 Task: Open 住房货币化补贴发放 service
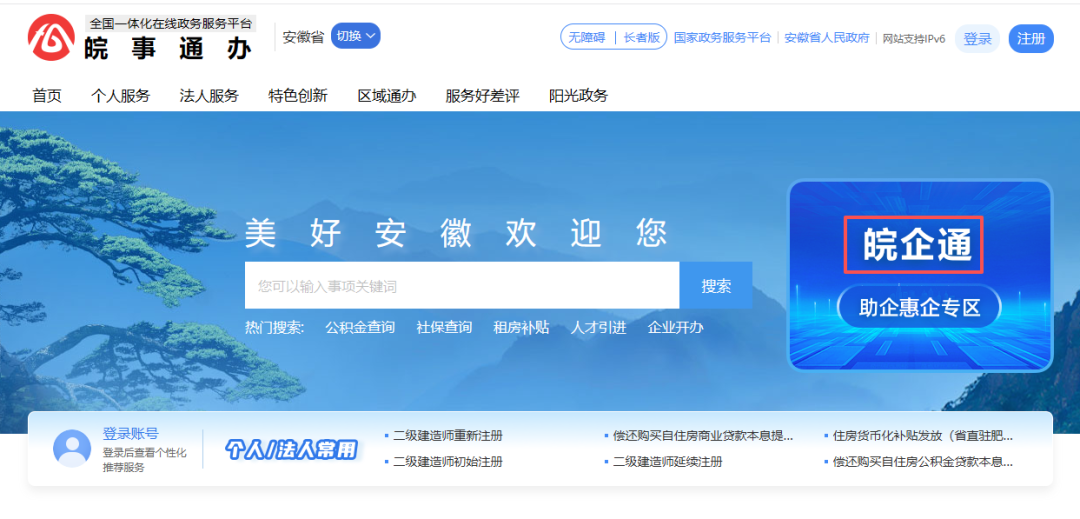(923, 436)
